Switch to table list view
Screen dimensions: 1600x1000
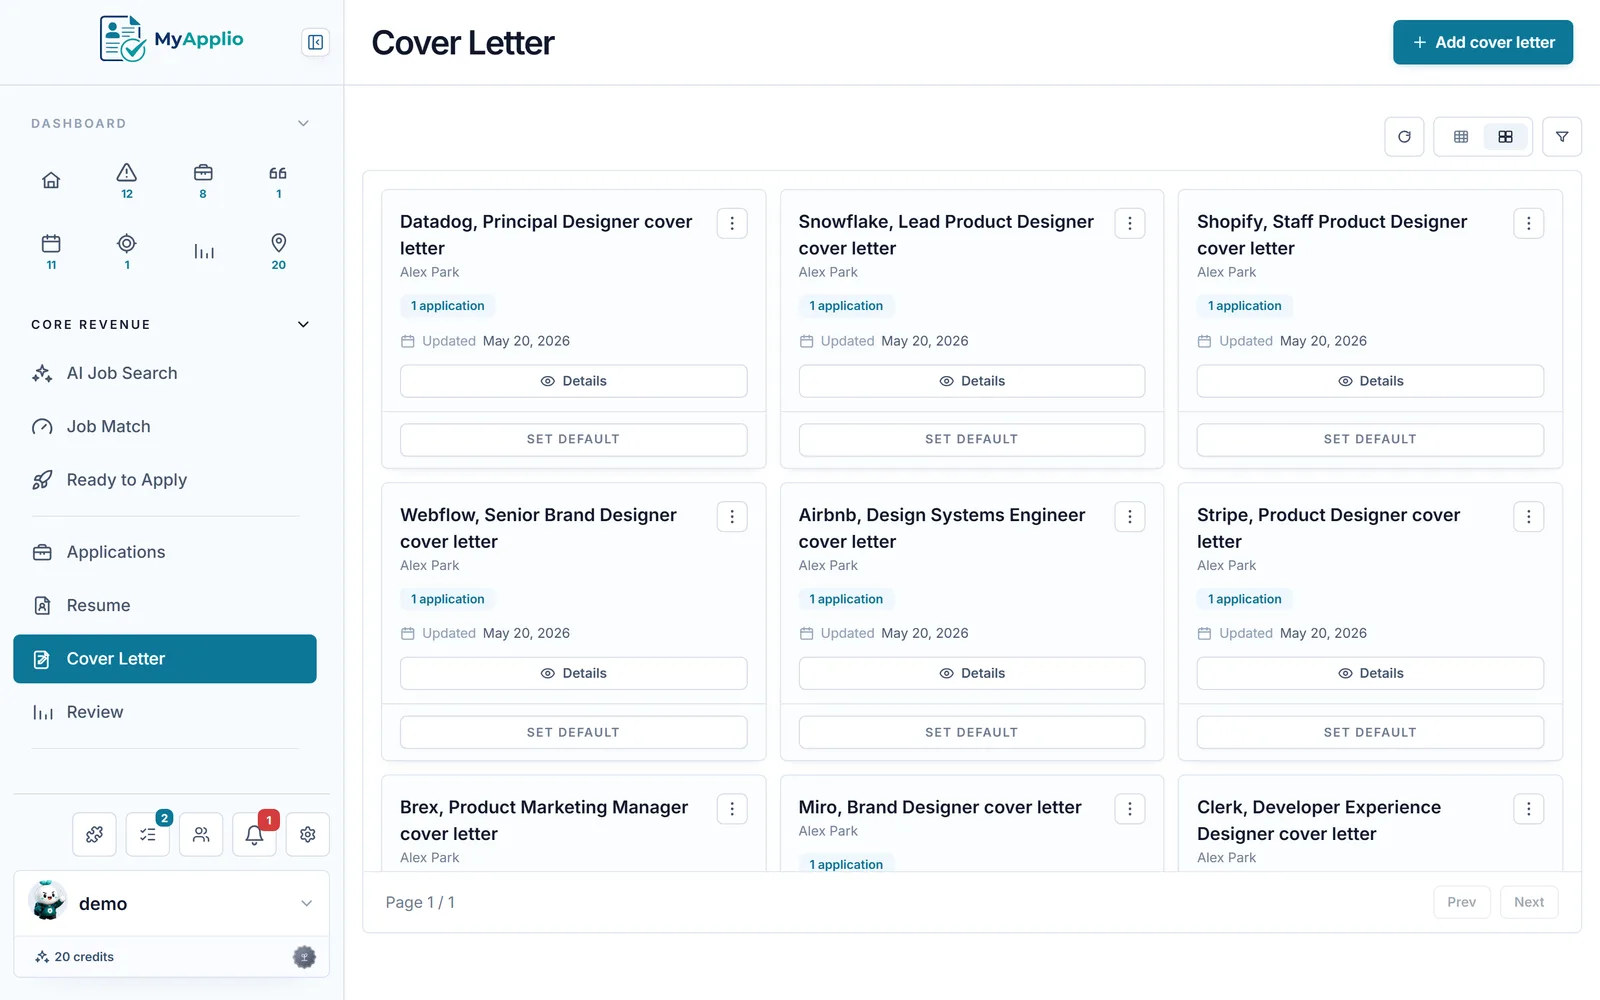coord(1461,137)
